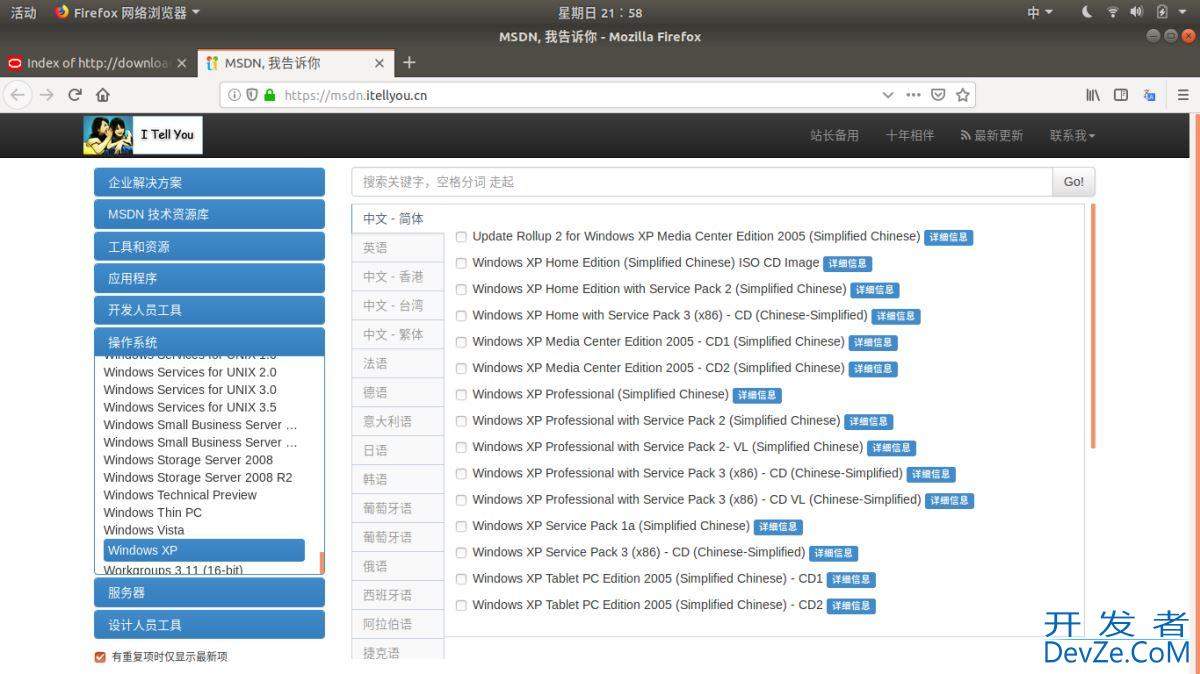The height and width of the screenshot is (674, 1200).
Task: Collapse the 操作系统 category
Action: click(210, 342)
